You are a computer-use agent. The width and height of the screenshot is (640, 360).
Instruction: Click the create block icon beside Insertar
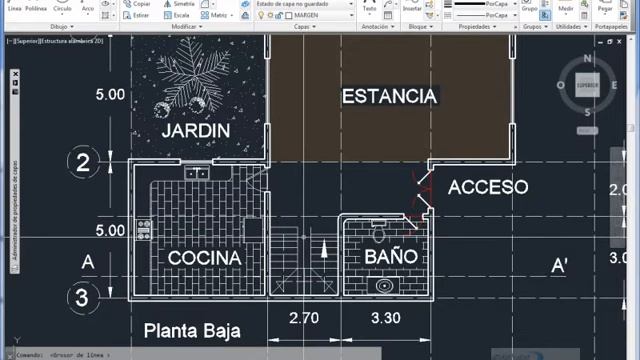tap(429, 4)
